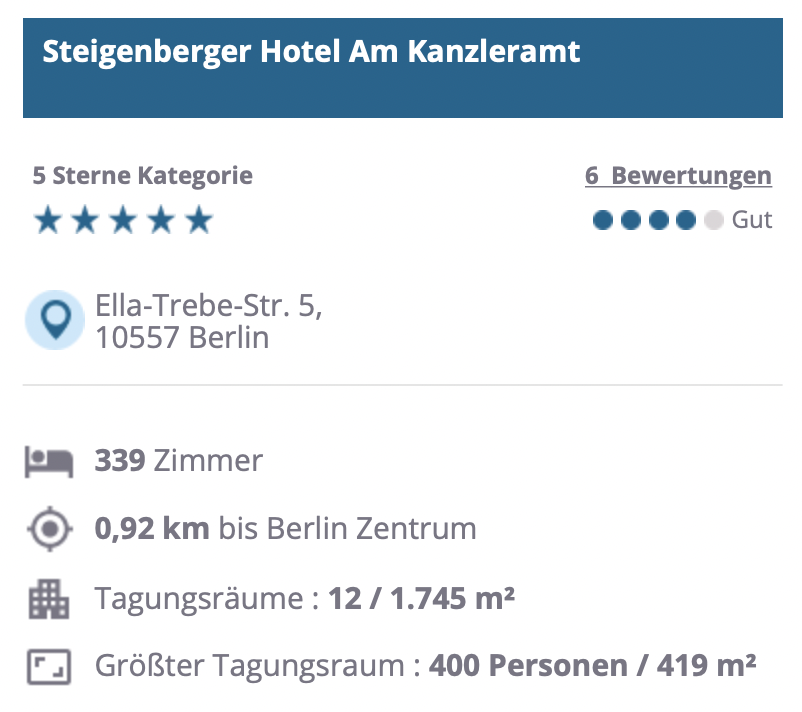Click Tagungsräume 12 / 1.745 m² text
The height and width of the screenshot is (712, 802).
(x=305, y=598)
